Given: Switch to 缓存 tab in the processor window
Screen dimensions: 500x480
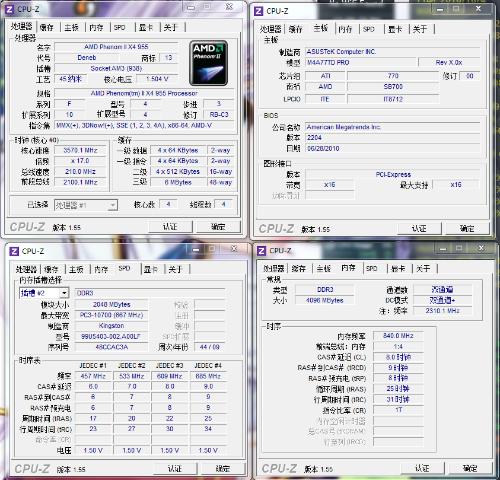Looking at the screenshot, I should [46, 27].
